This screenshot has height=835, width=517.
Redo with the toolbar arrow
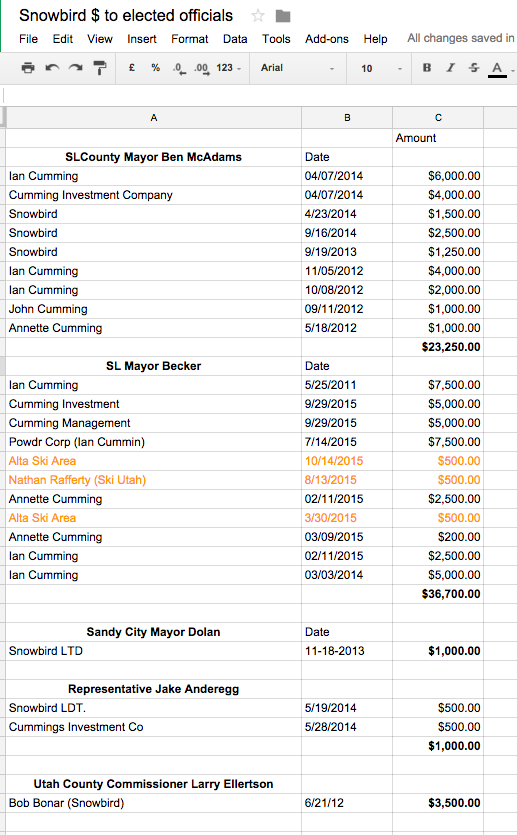[x=76, y=68]
